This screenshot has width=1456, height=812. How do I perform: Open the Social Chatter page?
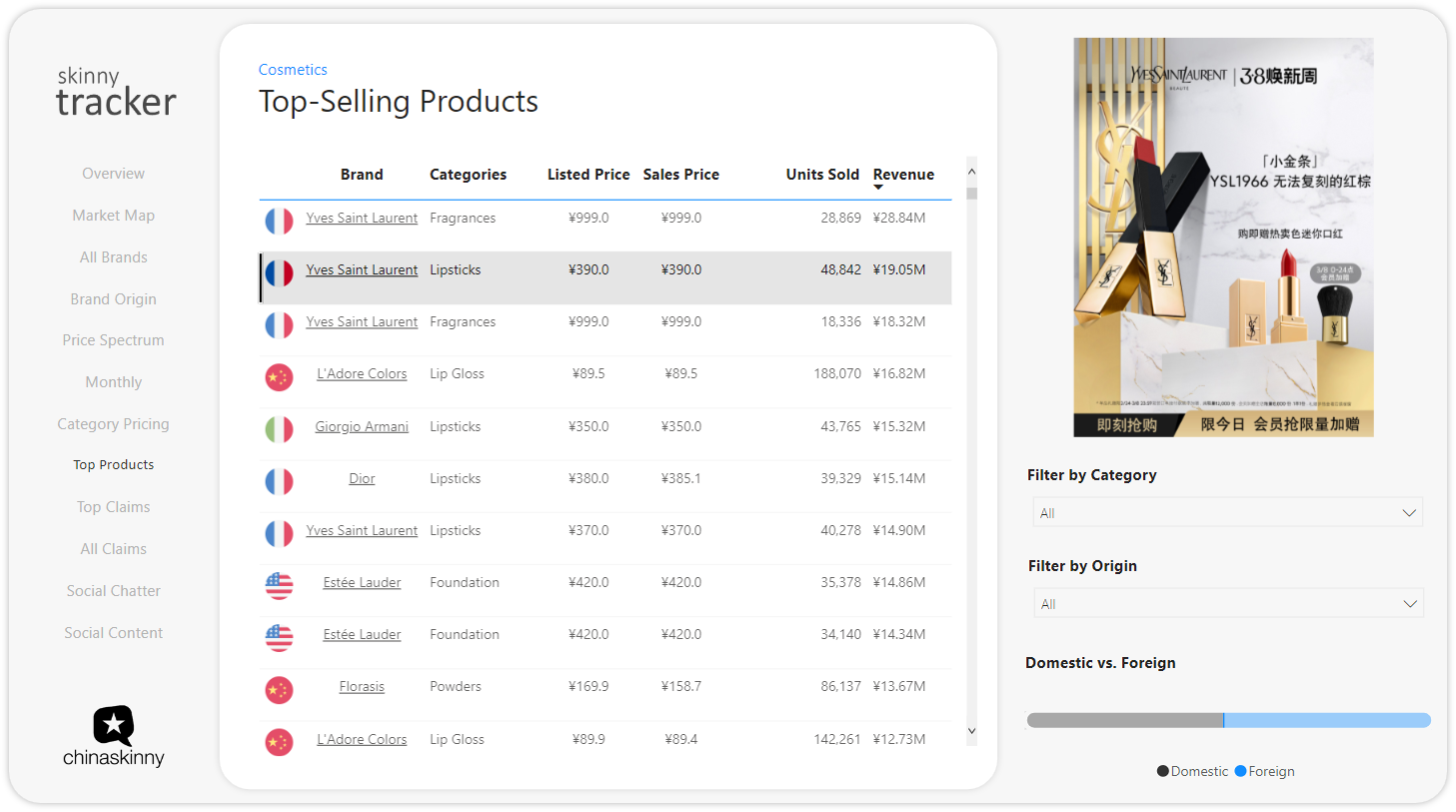click(x=113, y=591)
